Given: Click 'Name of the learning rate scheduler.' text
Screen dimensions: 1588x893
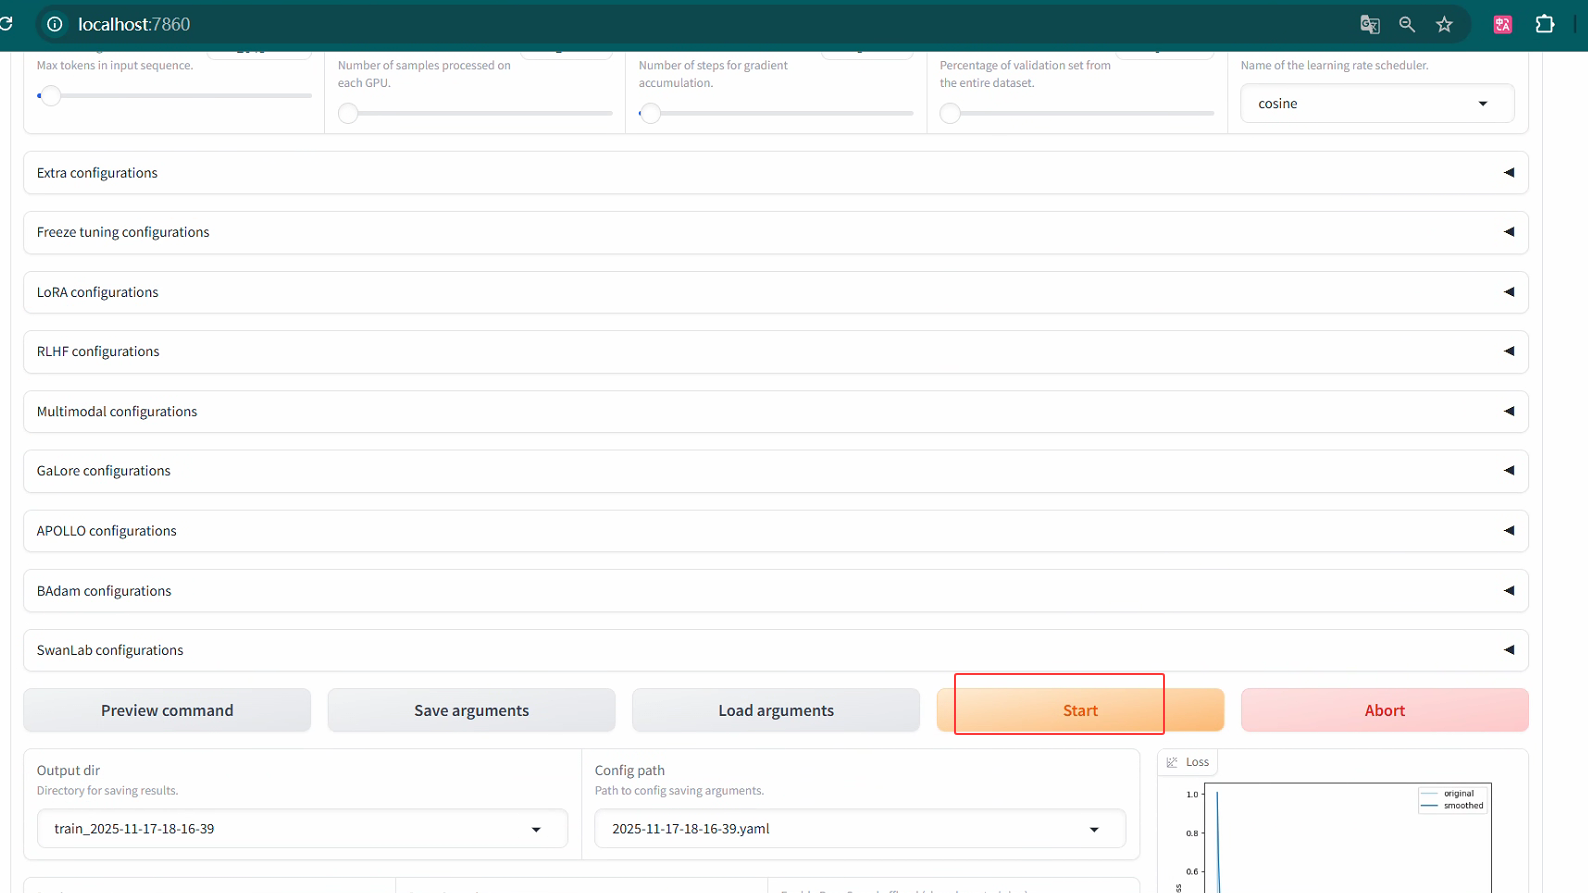Looking at the screenshot, I should pyautogui.click(x=1334, y=66).
